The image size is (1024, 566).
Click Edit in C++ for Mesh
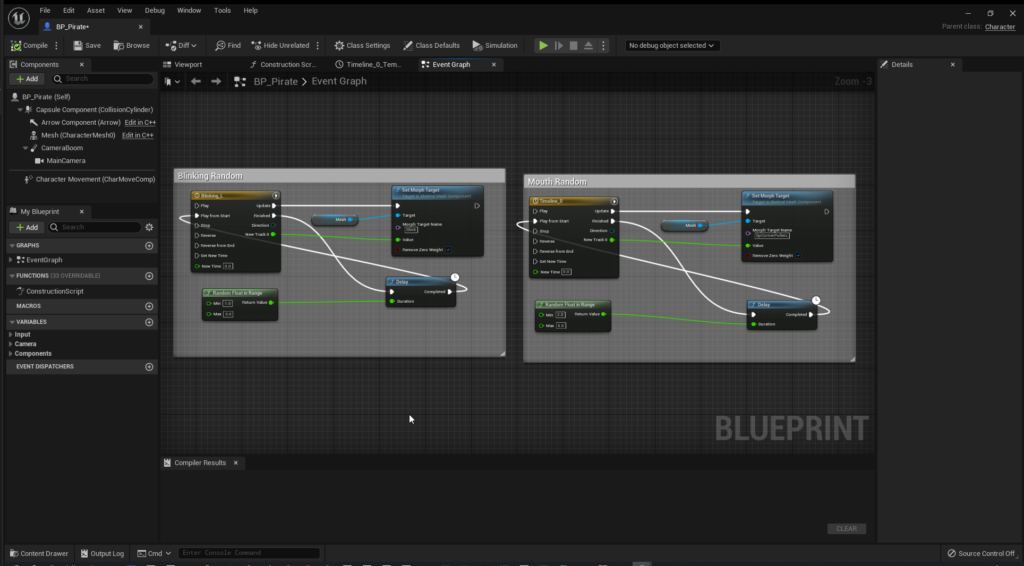pos(137,135)
